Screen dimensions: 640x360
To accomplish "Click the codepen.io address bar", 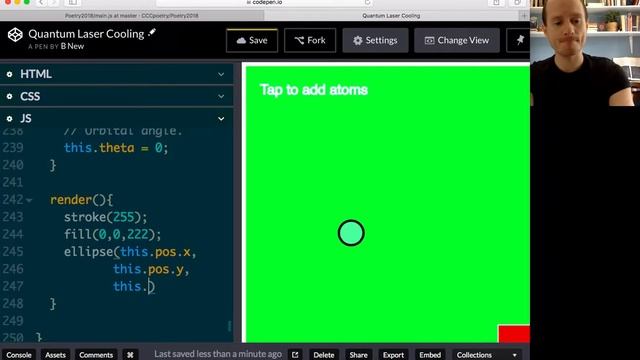I will (264, 2).
